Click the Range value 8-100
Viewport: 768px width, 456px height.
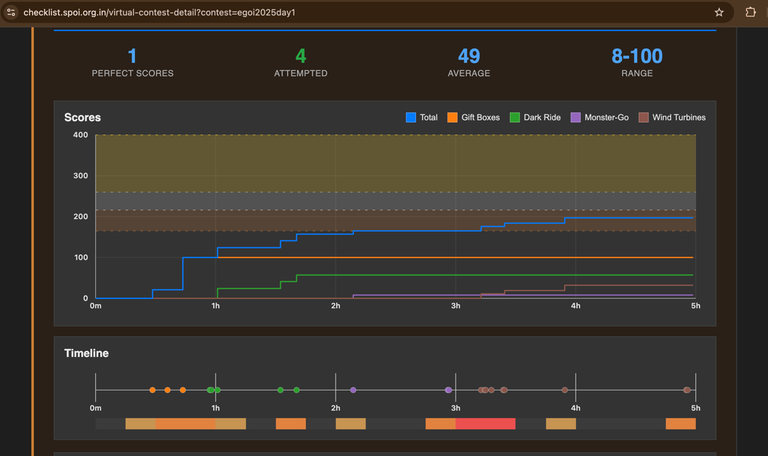pos(637,56)
